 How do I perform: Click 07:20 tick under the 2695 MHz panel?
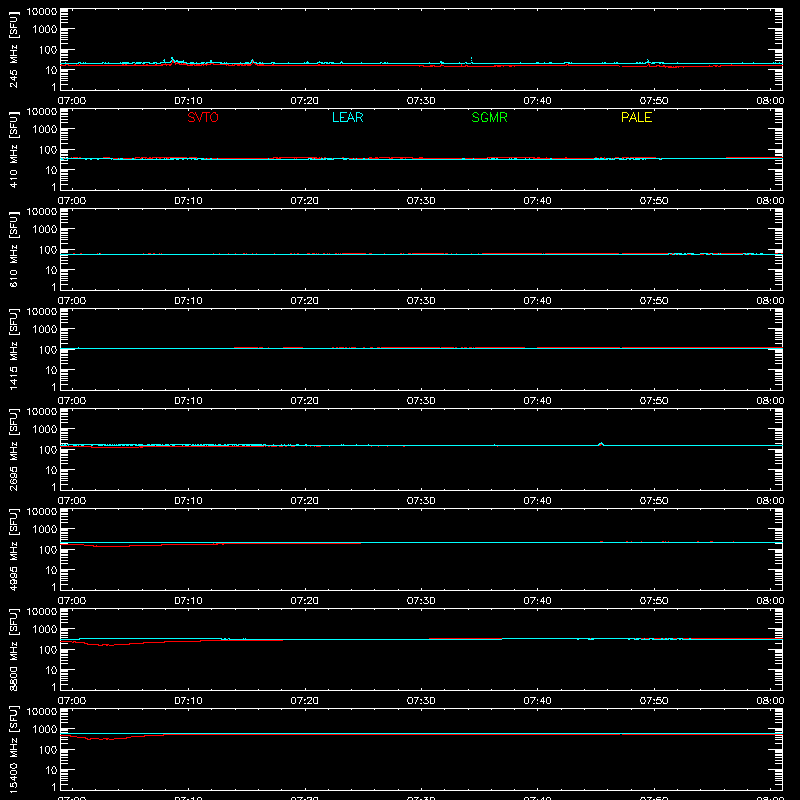305,501
